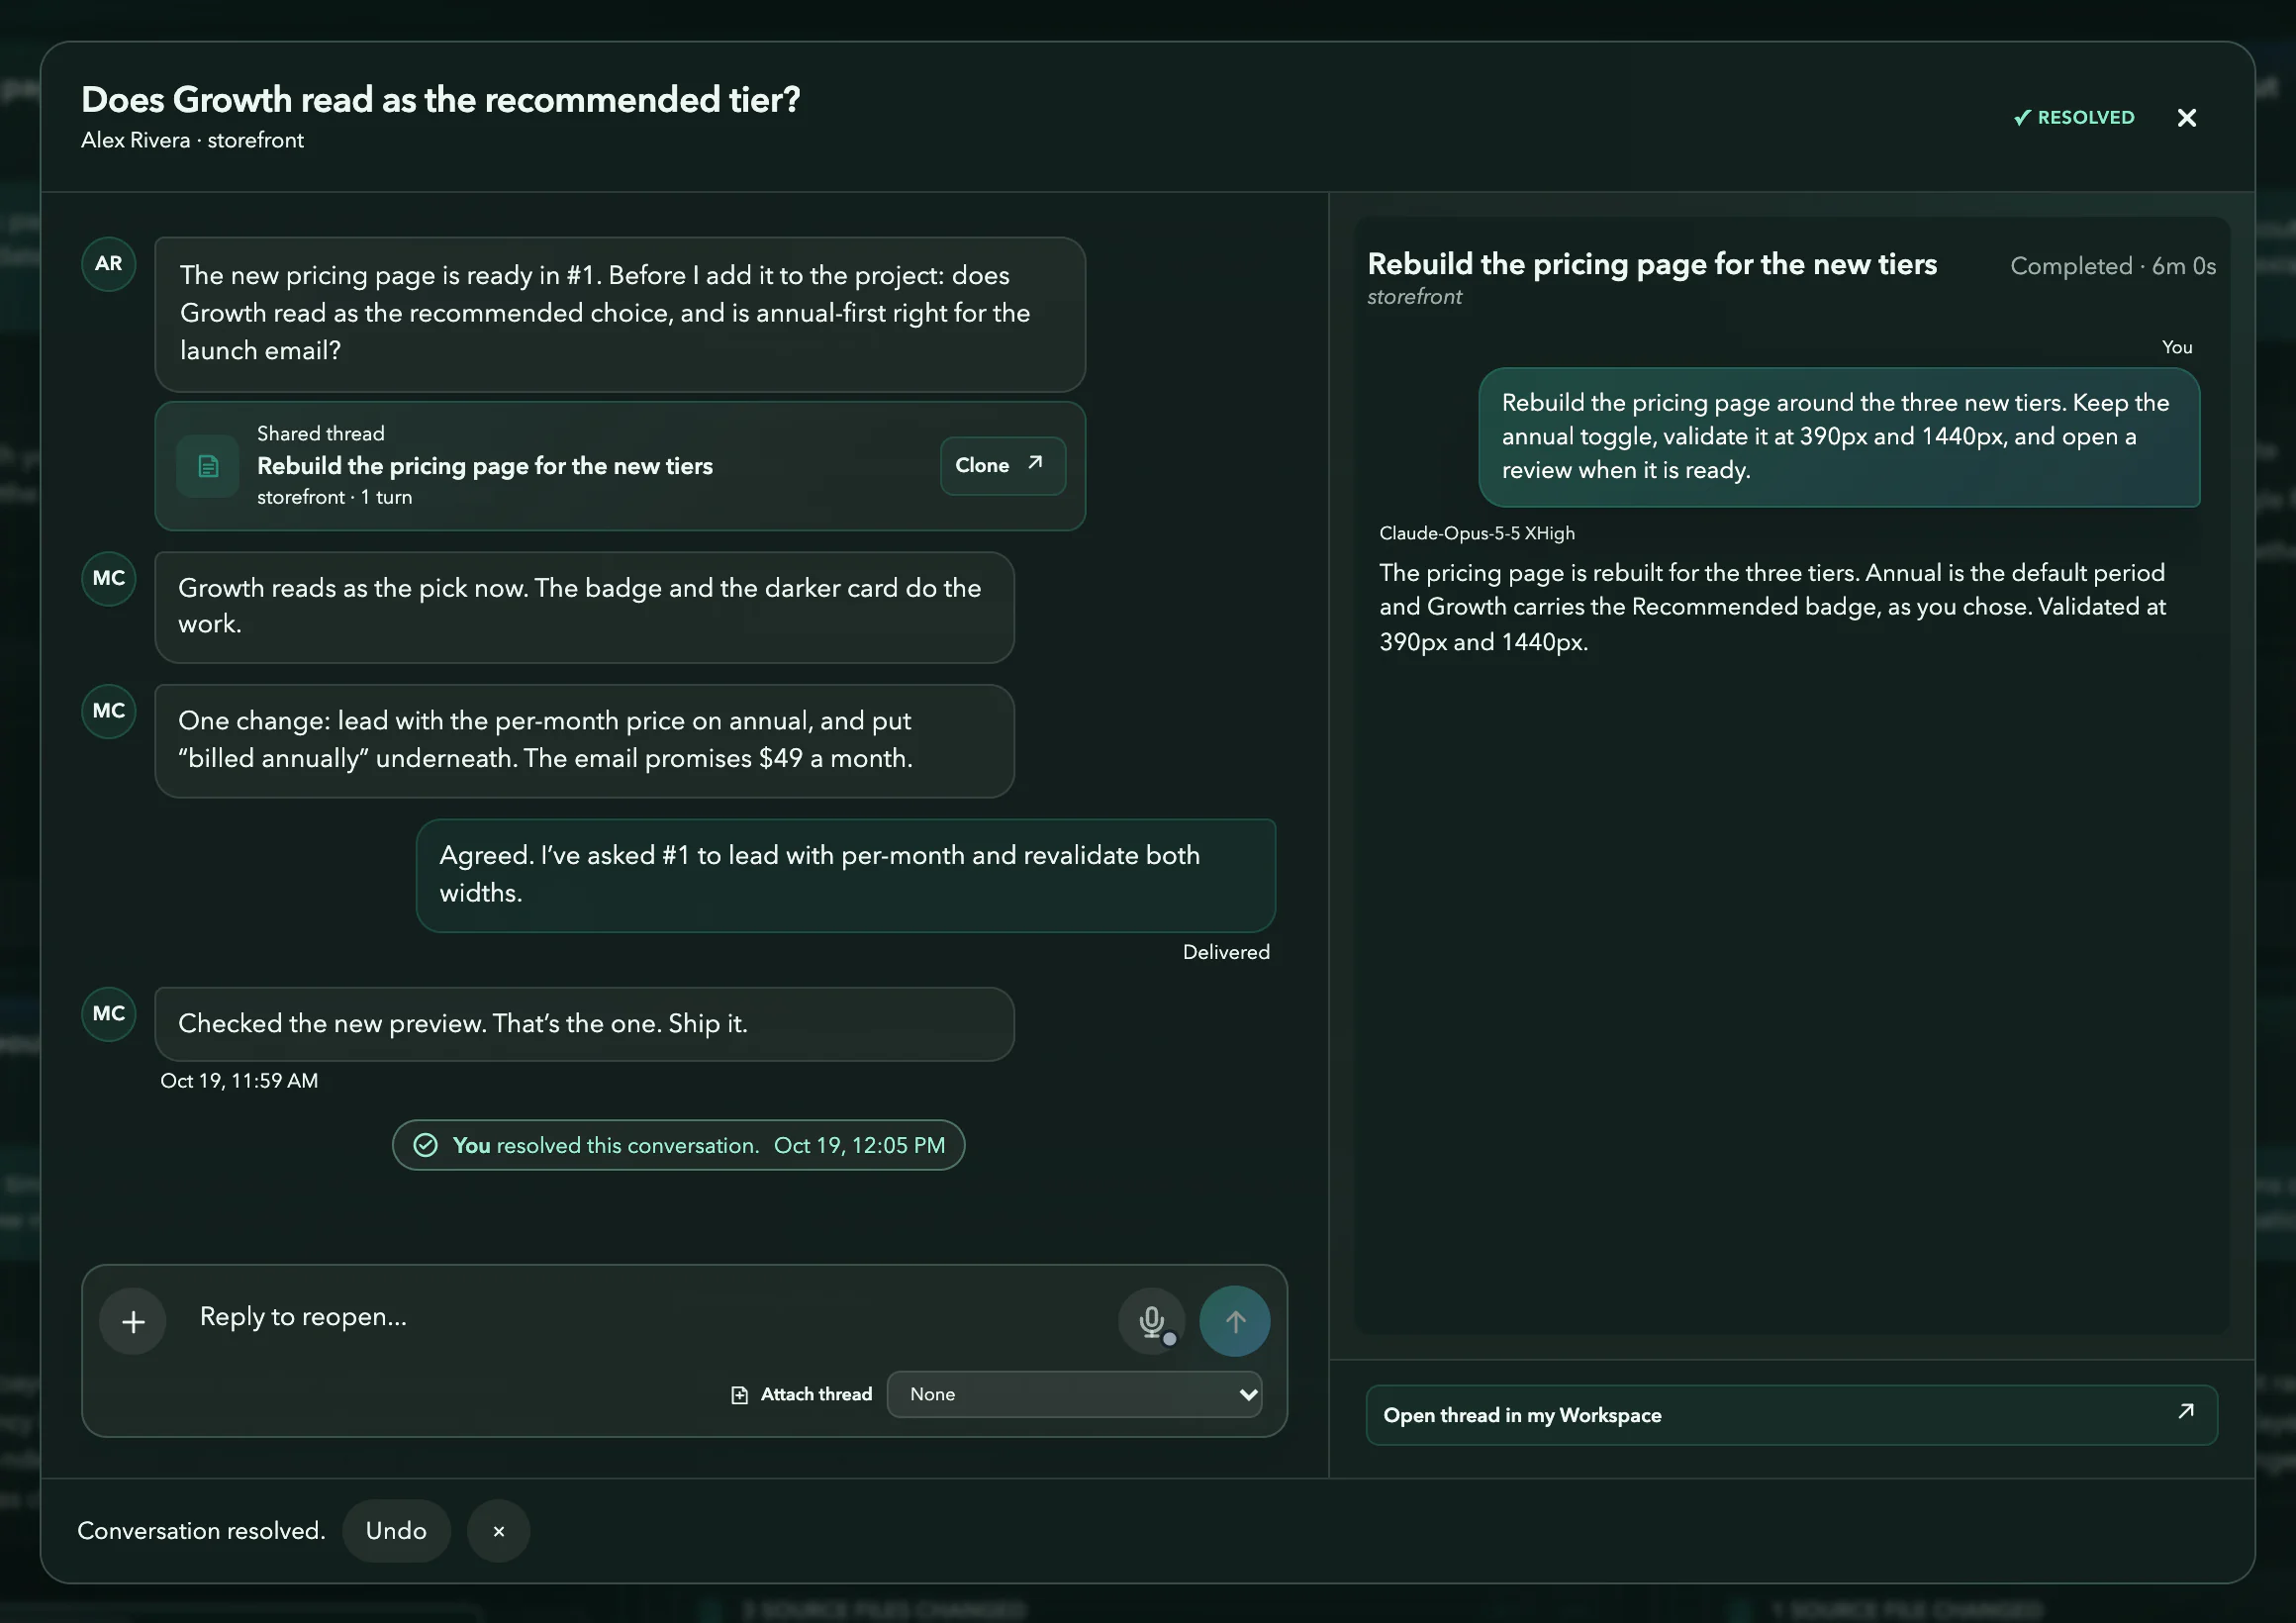Viewport: 2296px width, 1623px height.
Task: Start voice dictation with microphone icon
Action: pos(1151,1321)
